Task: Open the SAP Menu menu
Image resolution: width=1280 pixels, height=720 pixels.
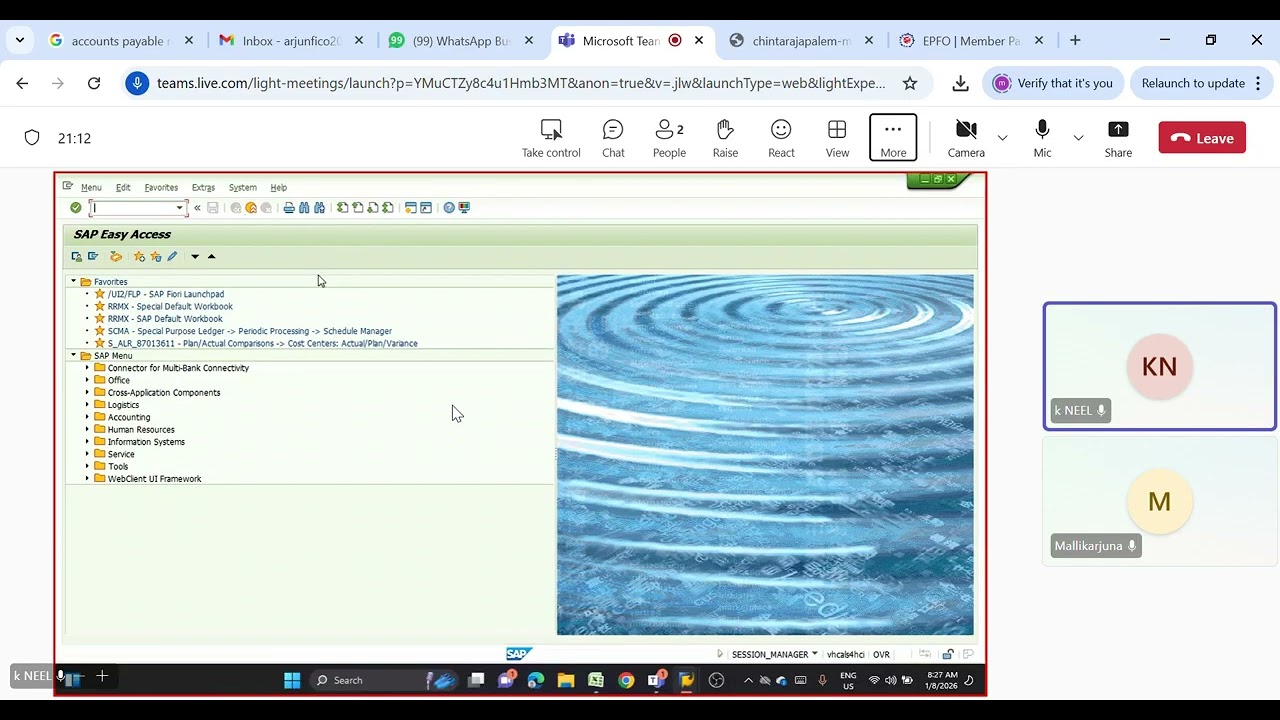Action: point(91,188)
